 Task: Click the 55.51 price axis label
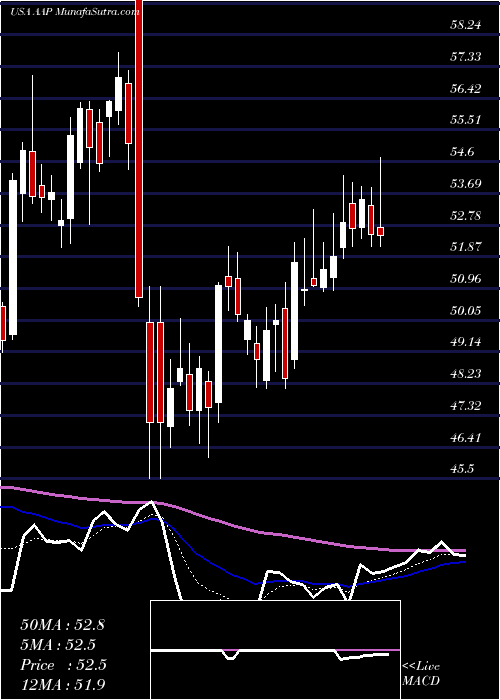click(465, 121)
